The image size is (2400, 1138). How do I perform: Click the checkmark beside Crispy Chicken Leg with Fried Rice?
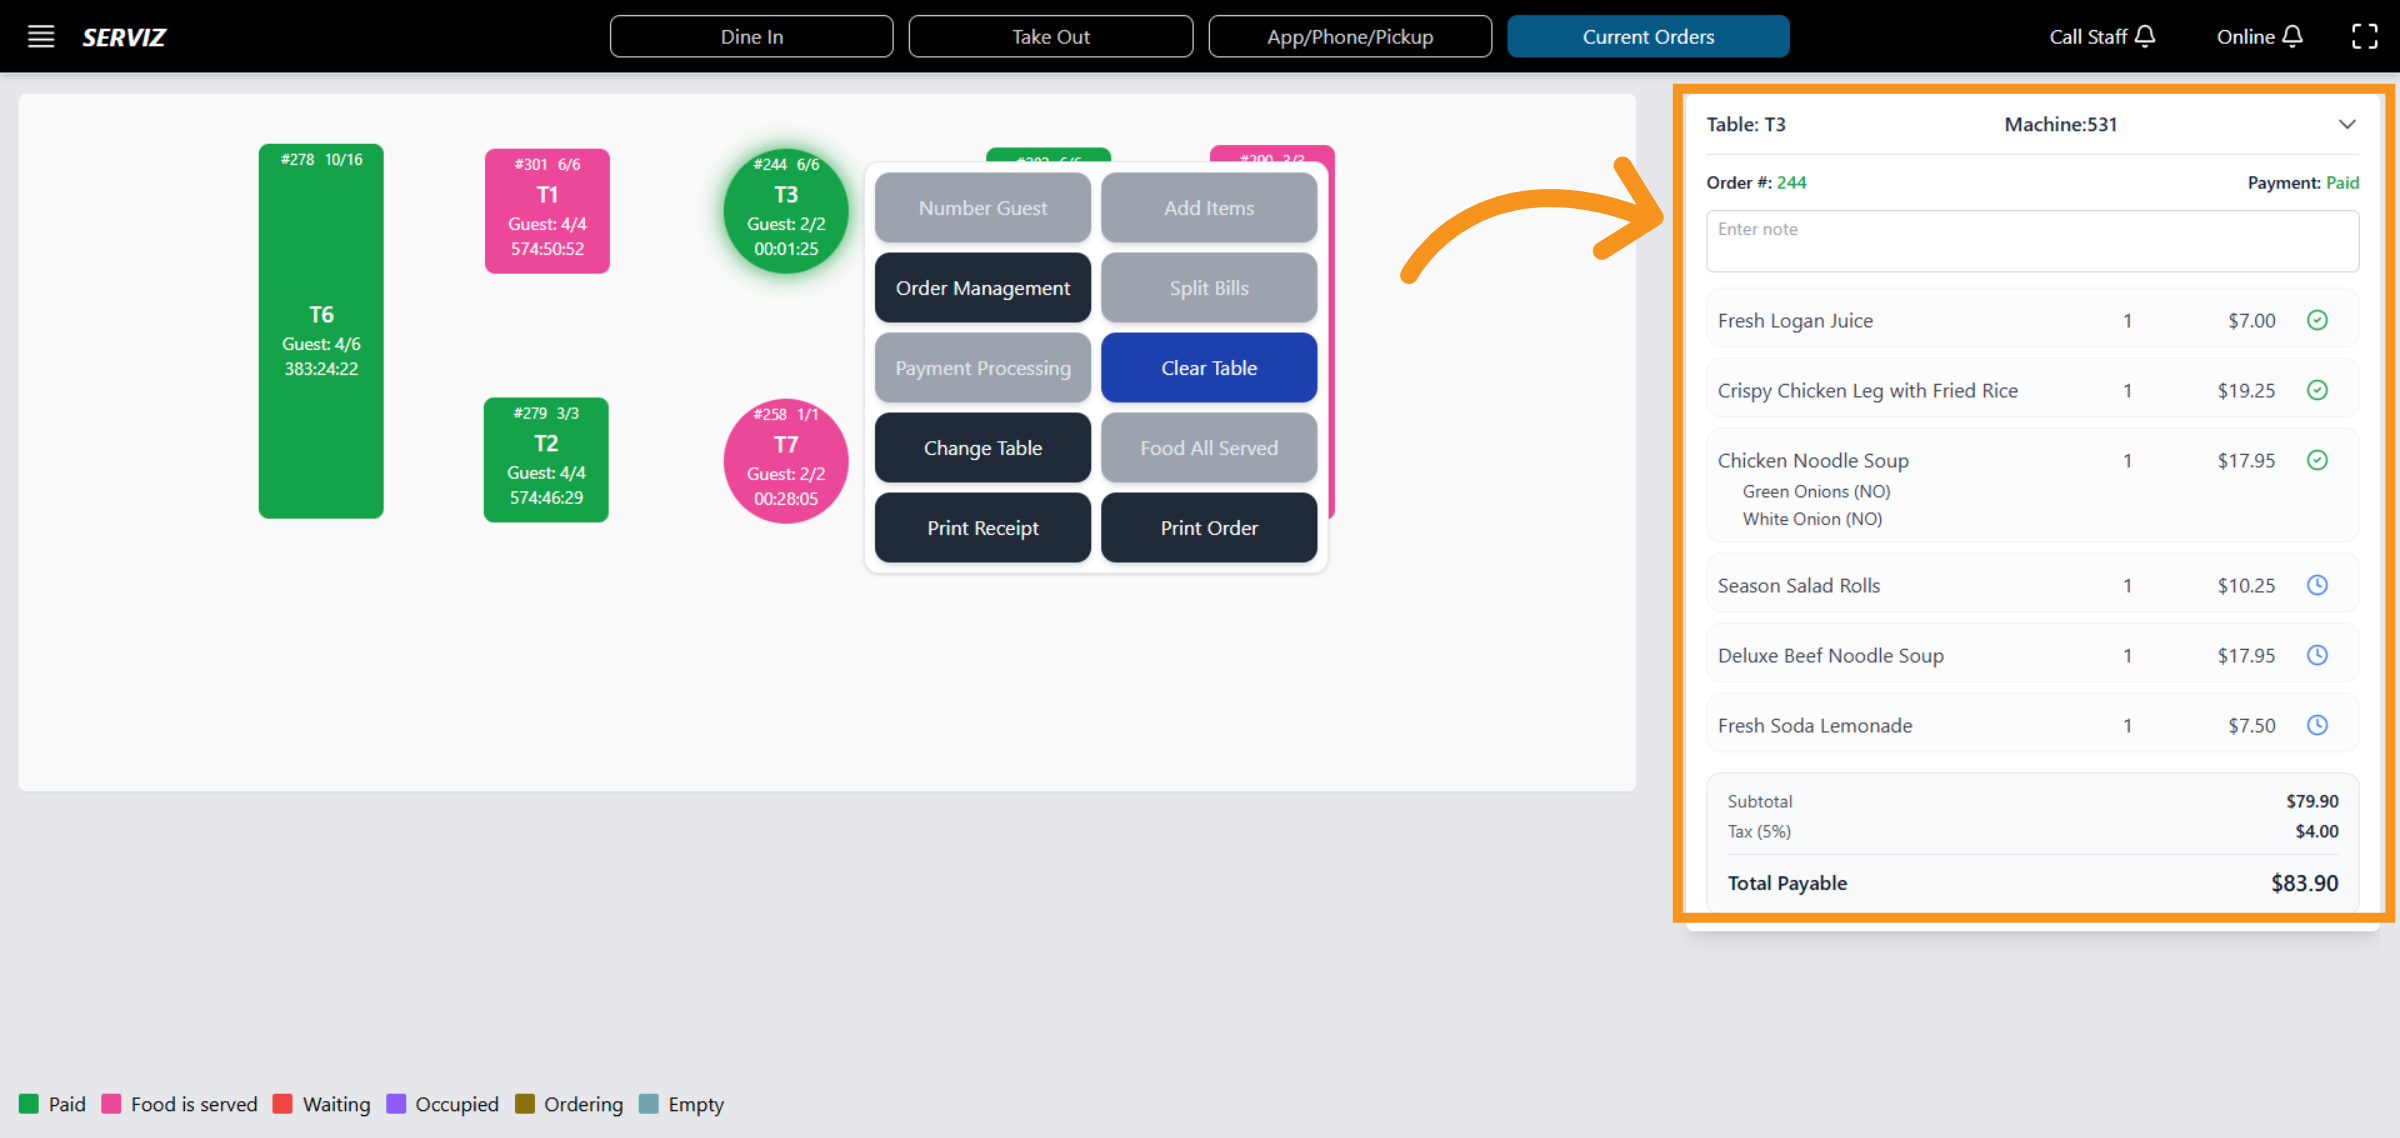coord(2318,390)
